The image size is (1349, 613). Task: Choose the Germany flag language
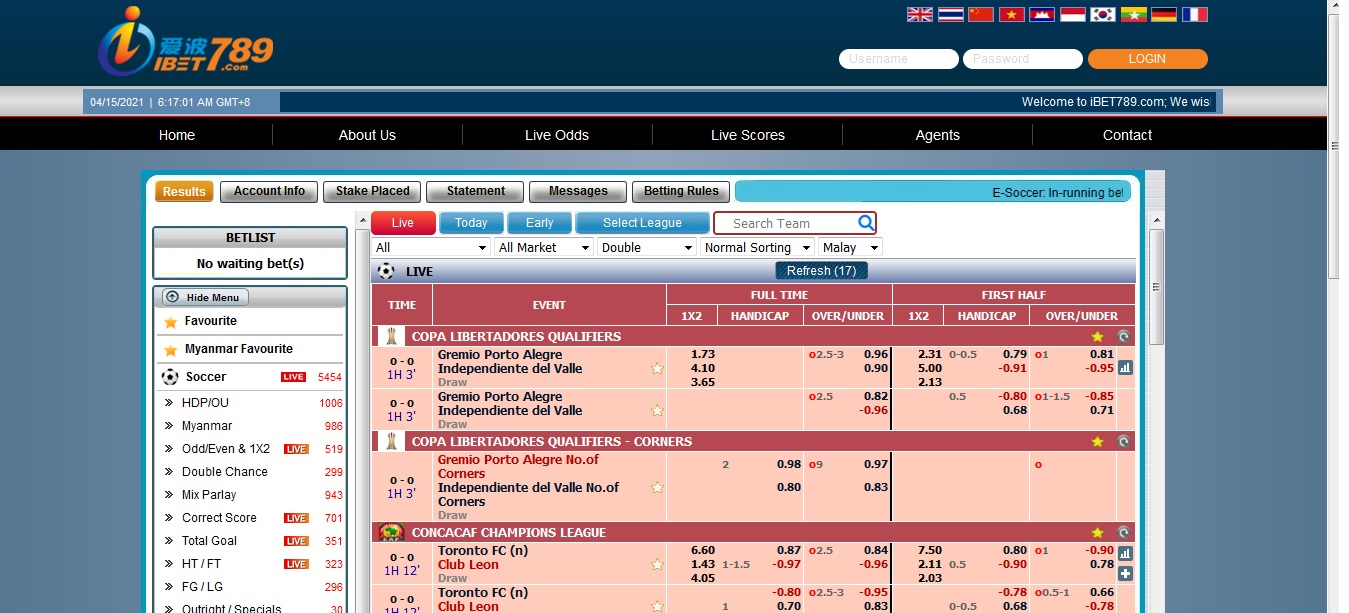(x=1164, y=14)
